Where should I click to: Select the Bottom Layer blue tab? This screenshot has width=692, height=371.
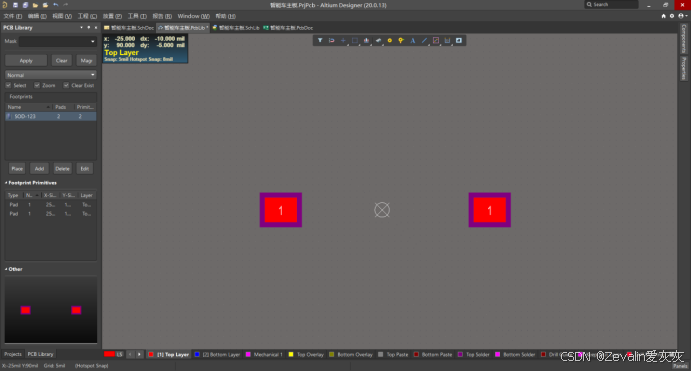tap(217, 354)
